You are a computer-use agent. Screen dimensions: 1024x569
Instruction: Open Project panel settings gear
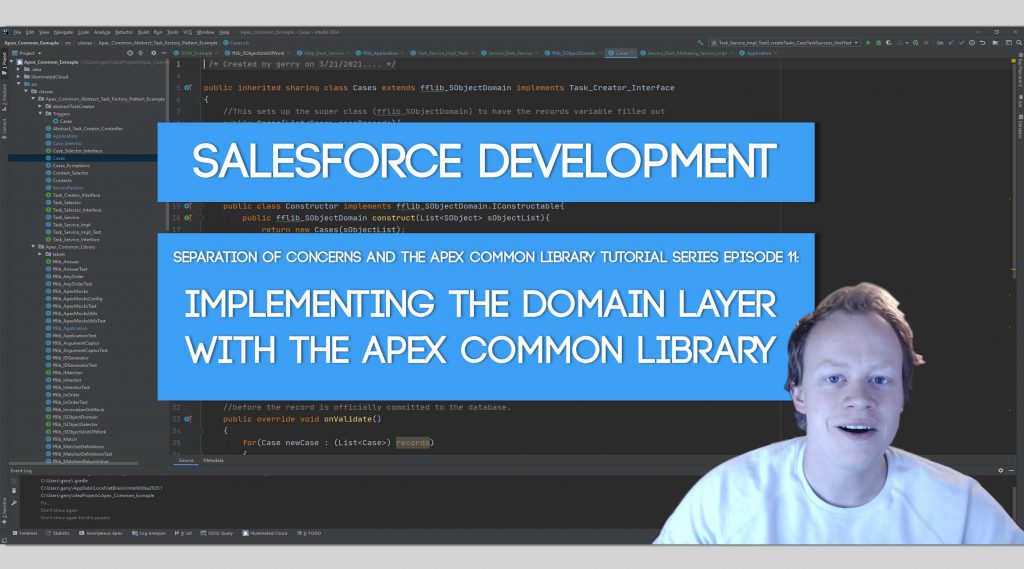tap(153, 53)
